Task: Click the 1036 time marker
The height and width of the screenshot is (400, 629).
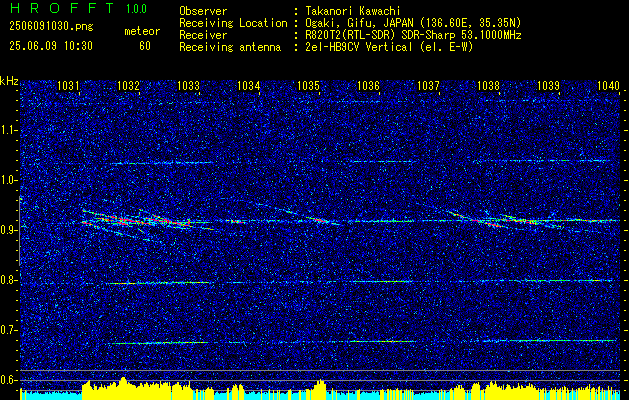Action: pos(368,85)
